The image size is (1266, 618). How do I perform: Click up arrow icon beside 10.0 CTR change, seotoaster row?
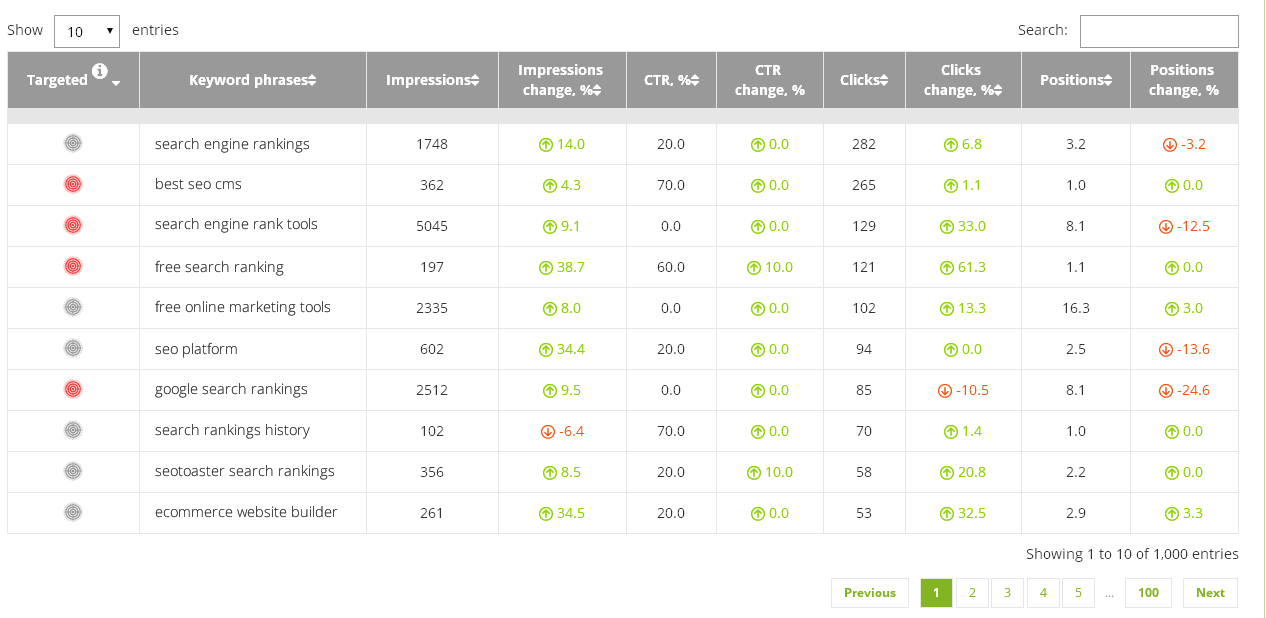754,473
